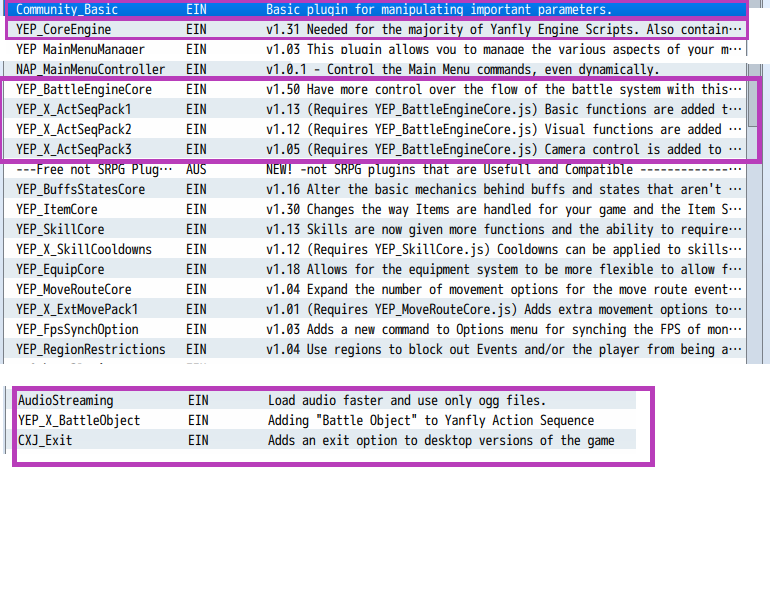The image size is (770, 604).
Task: Click the v1.18 equipment system description
Action: click(x=504, y=270)
